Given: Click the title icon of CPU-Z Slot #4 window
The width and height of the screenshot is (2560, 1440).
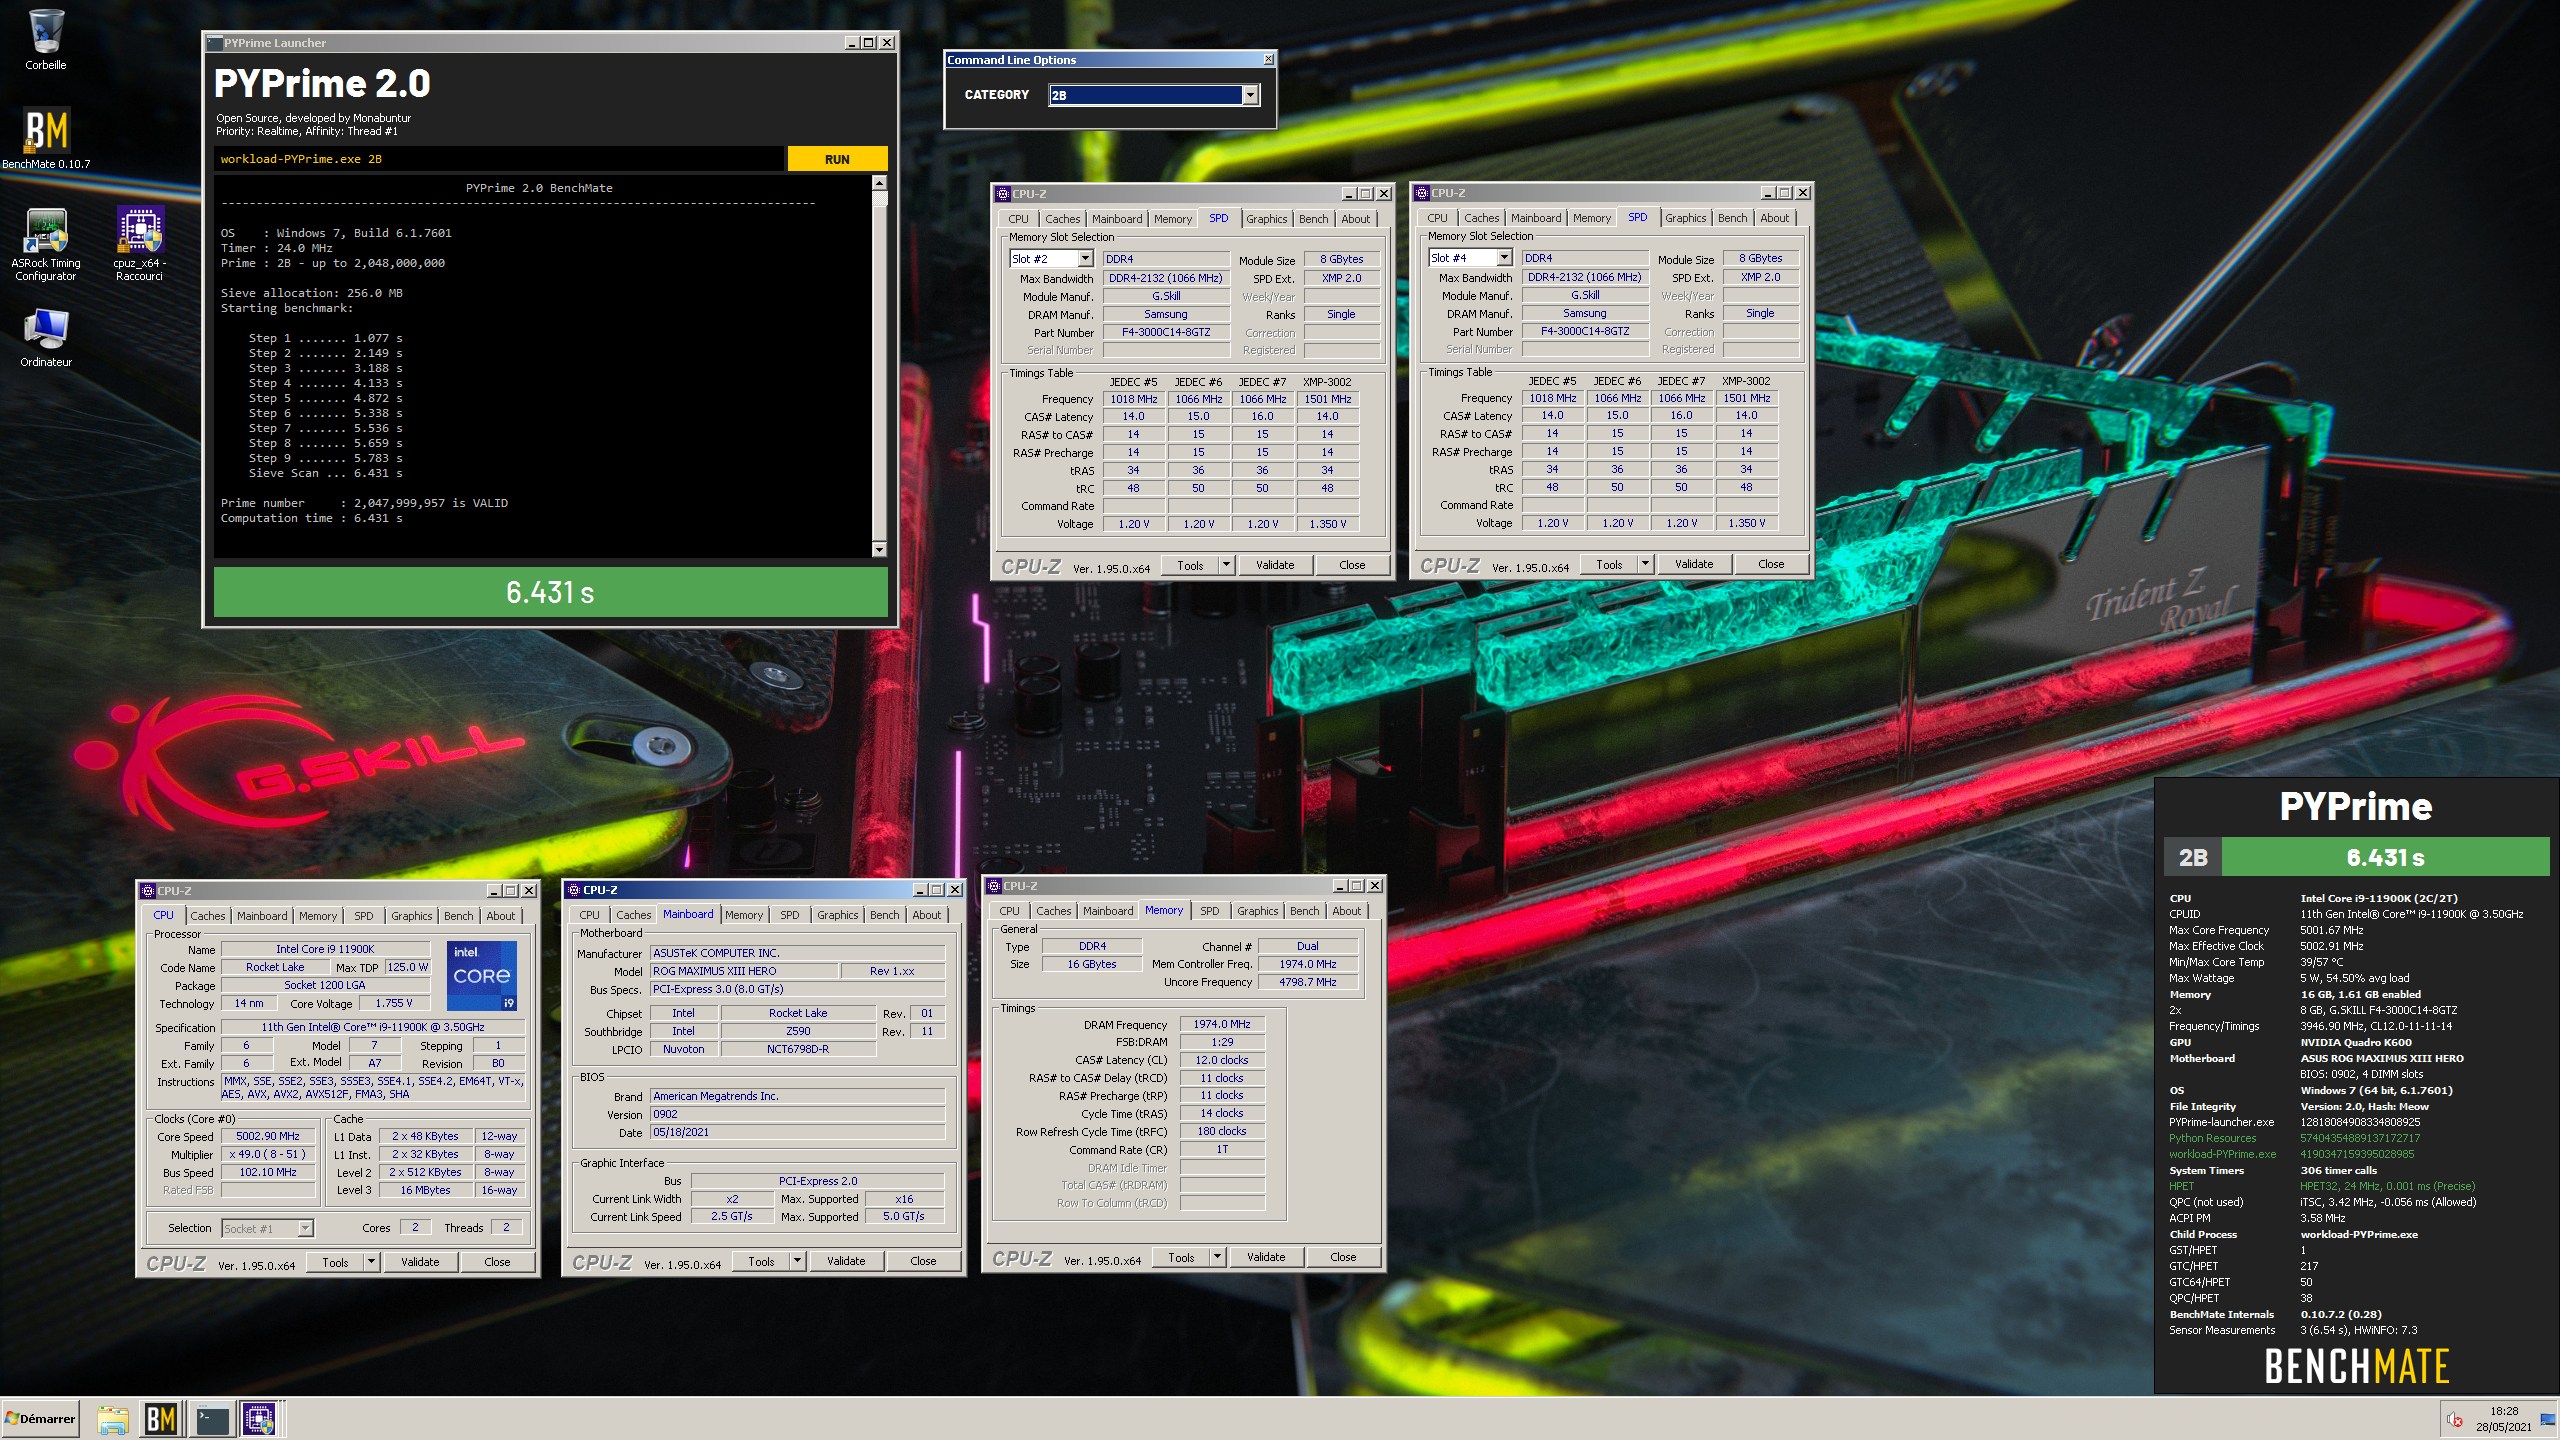Looking at the screenshot, I should pyautogui.click(x=1422, y=193).
